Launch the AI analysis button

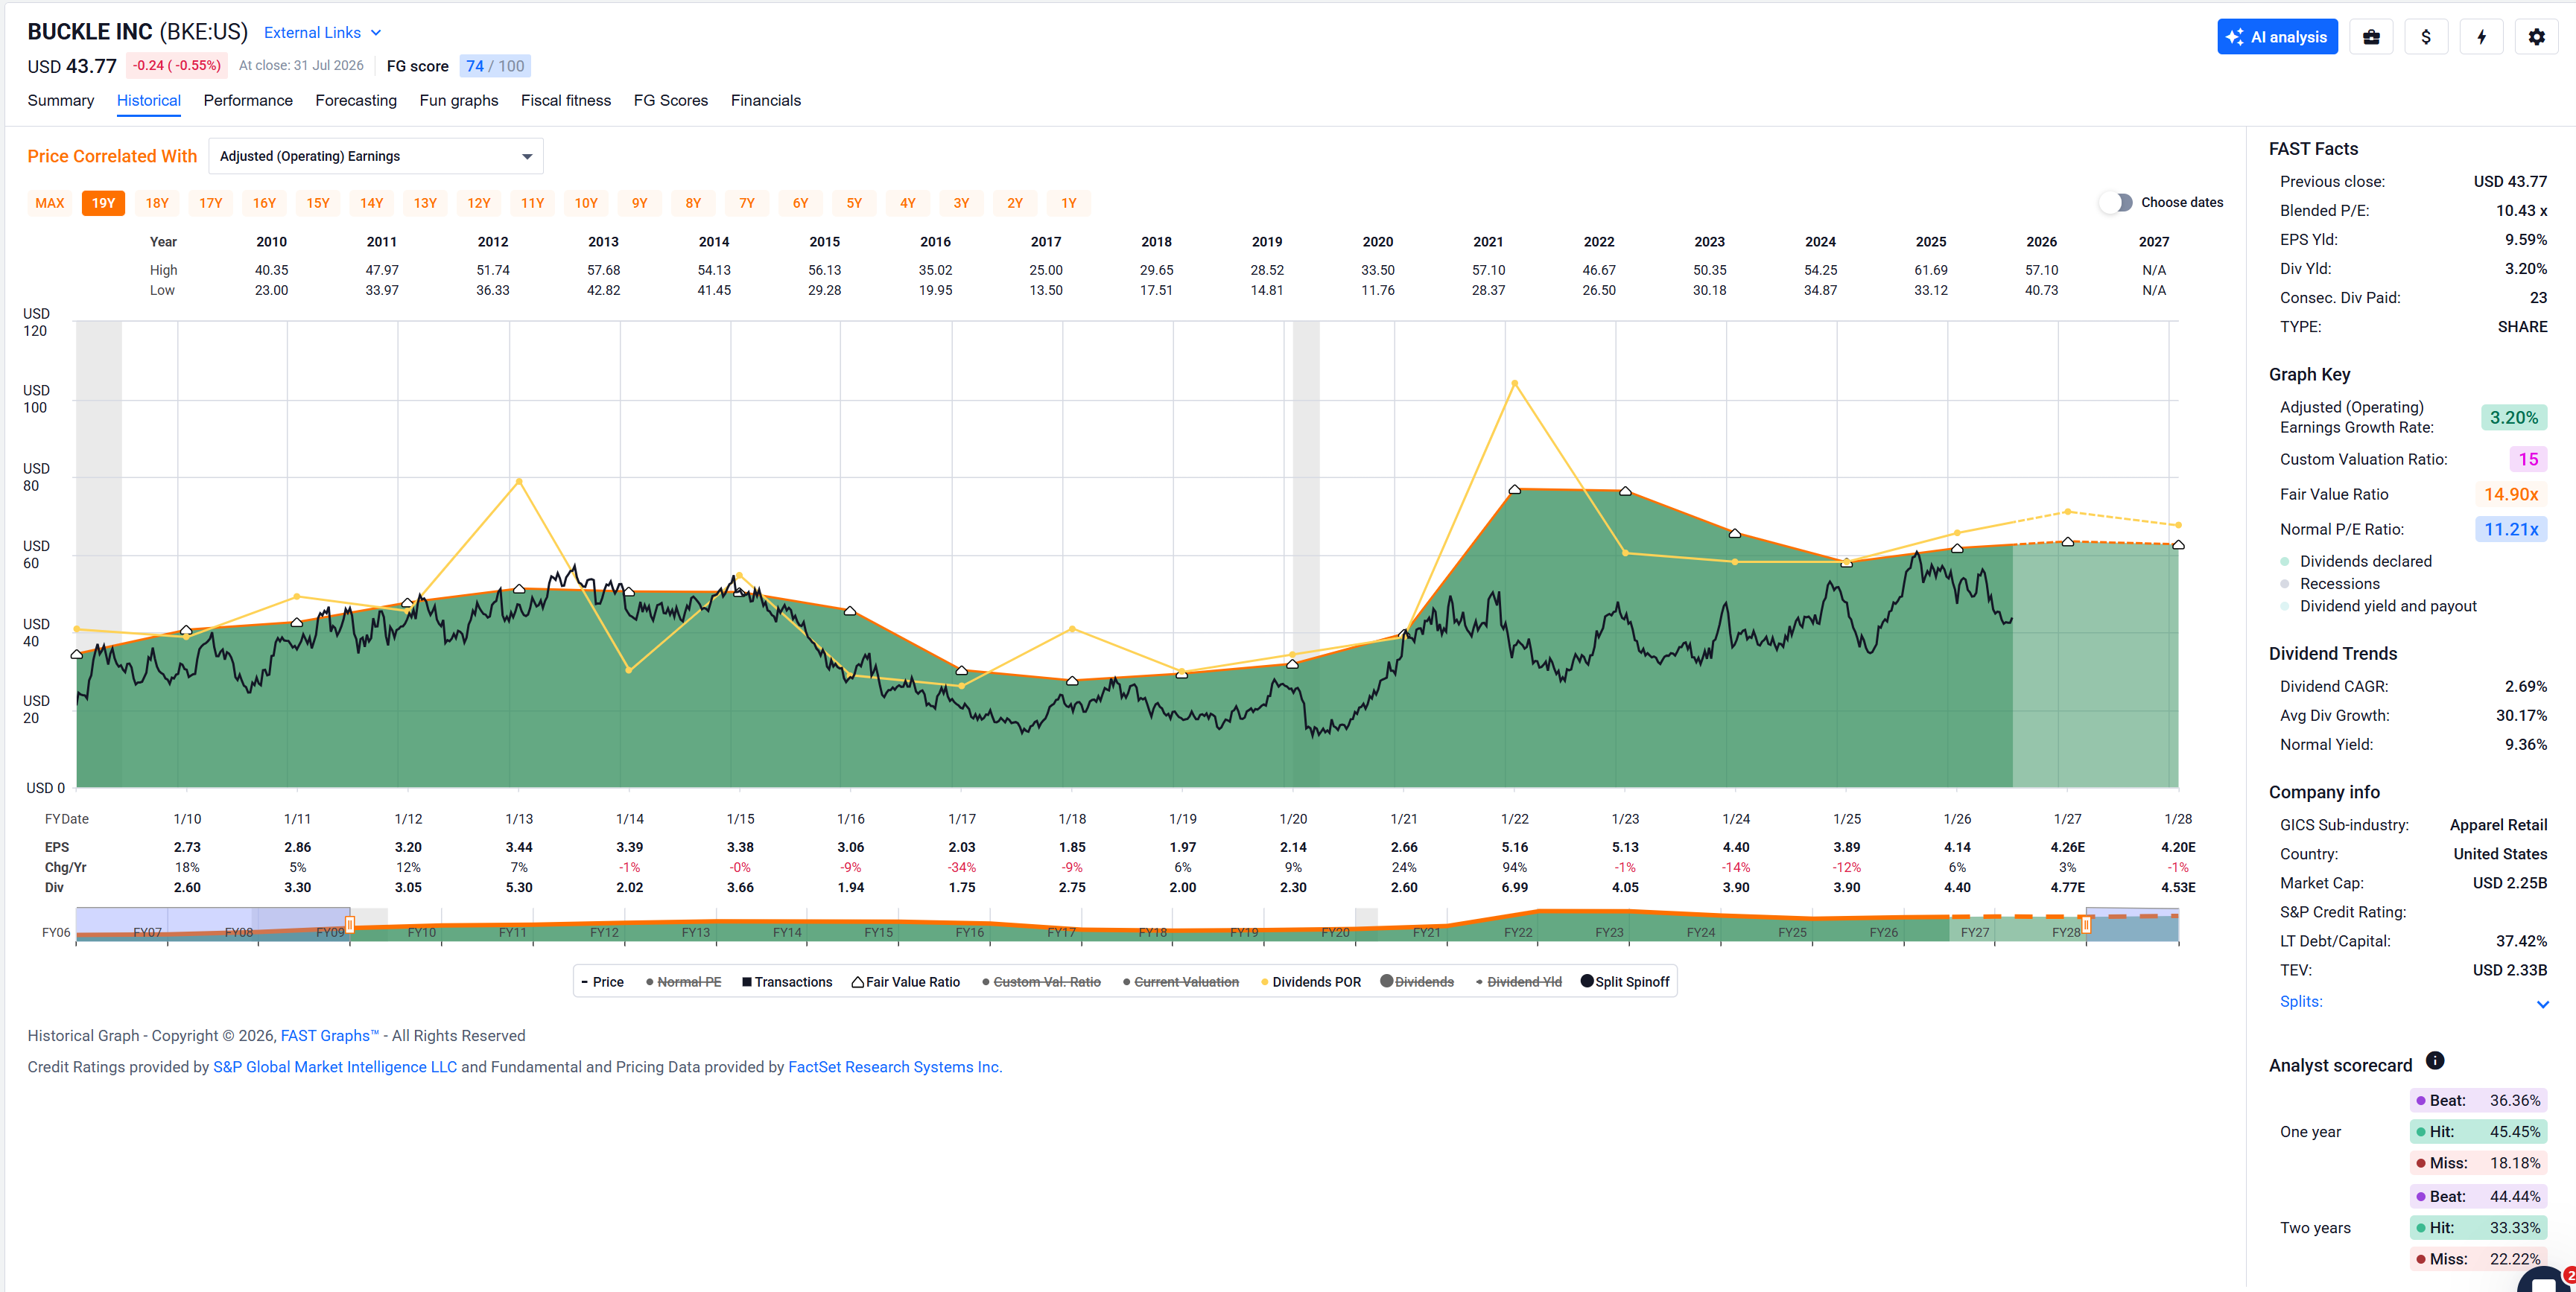2277,37
